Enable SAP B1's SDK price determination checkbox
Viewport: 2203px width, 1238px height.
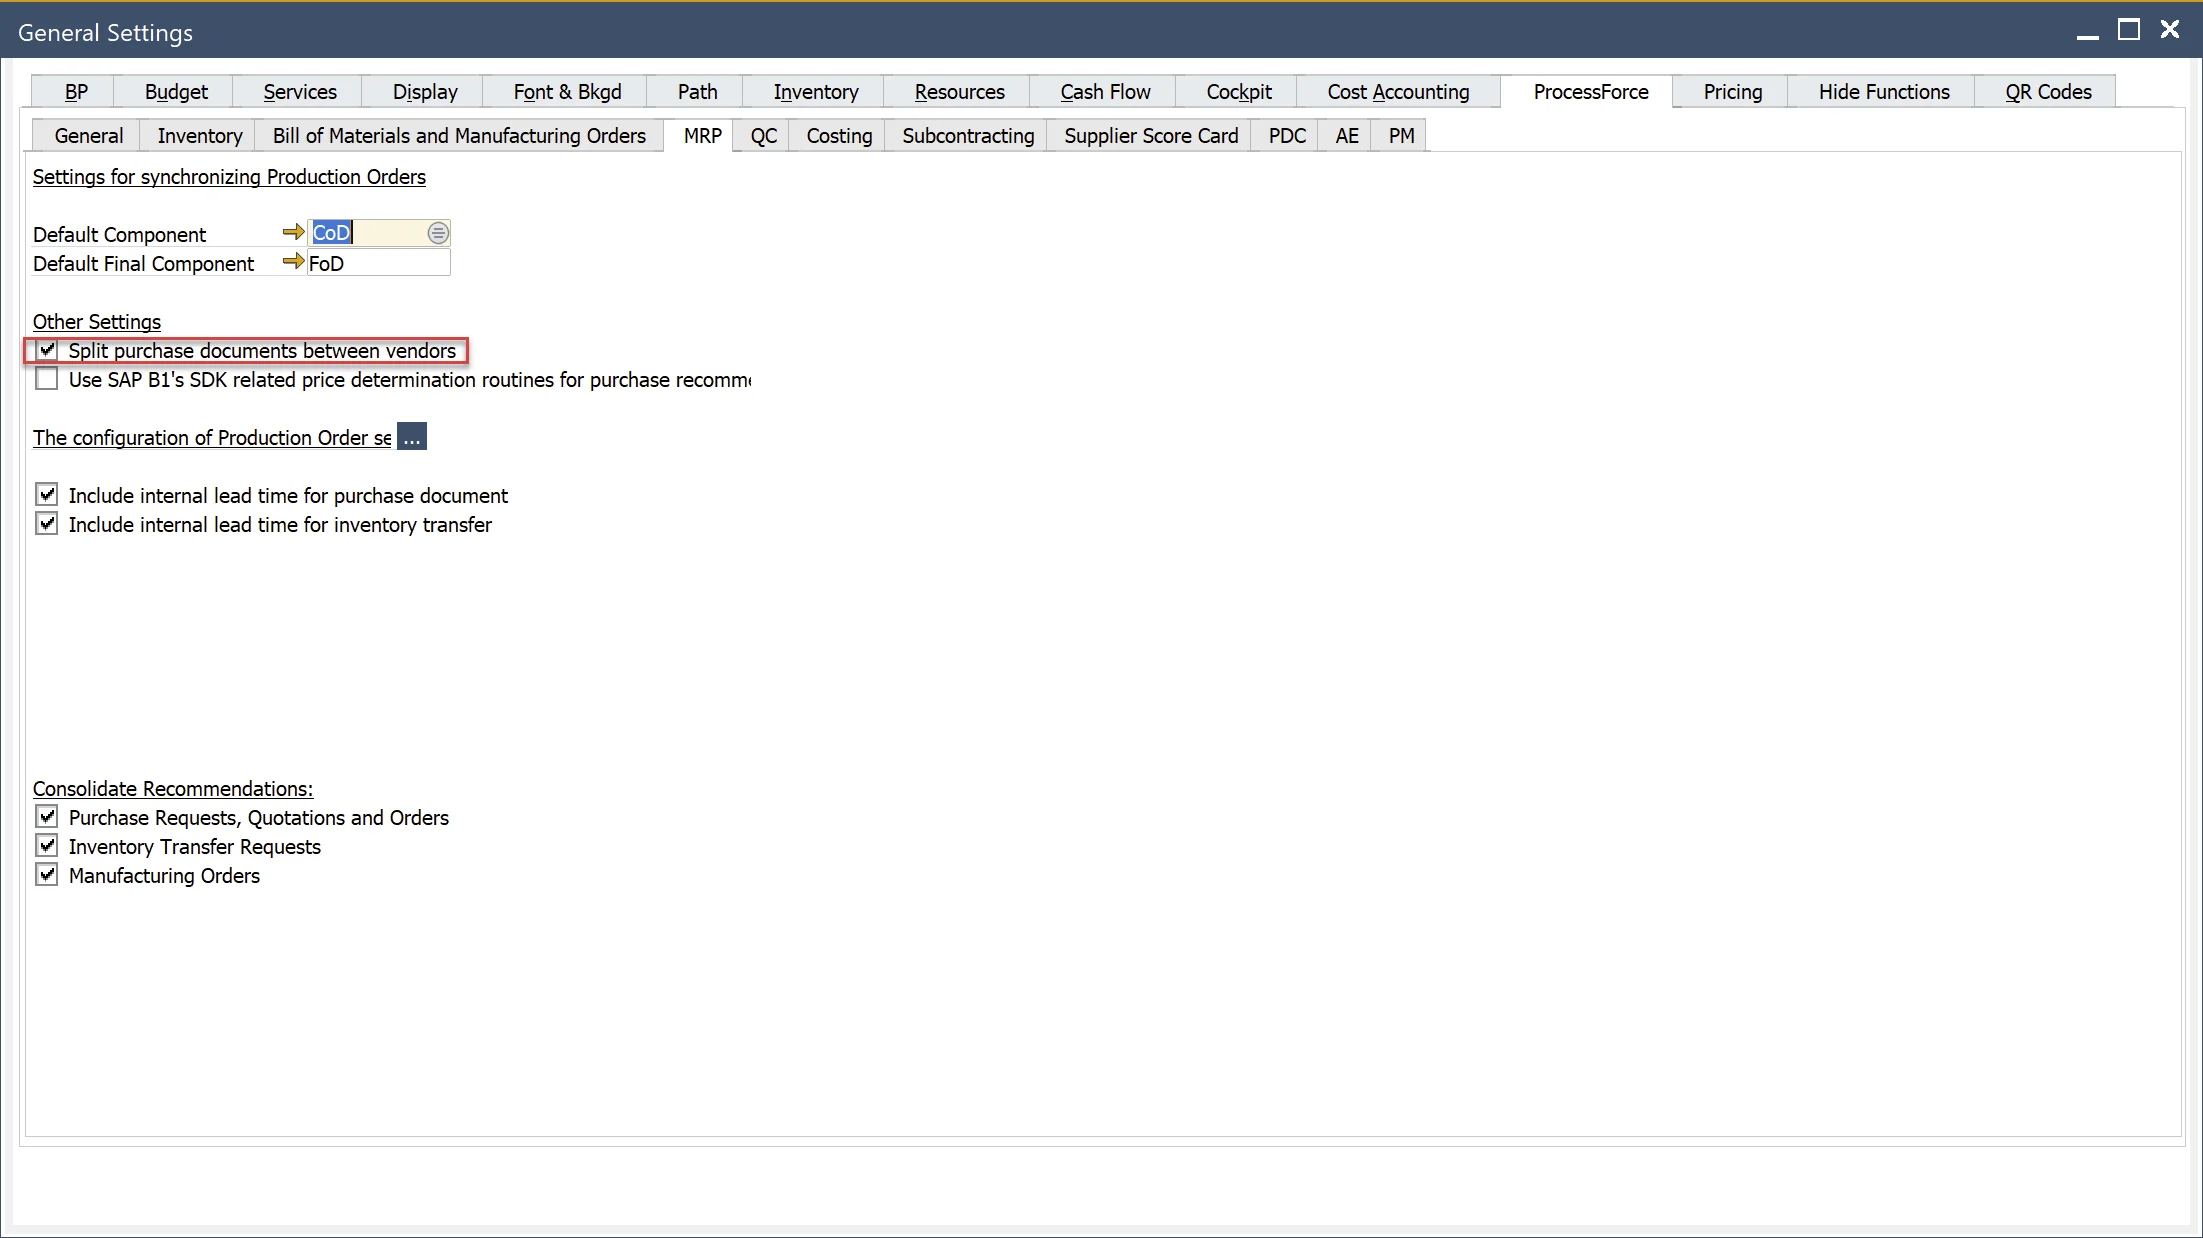point(47,379)
